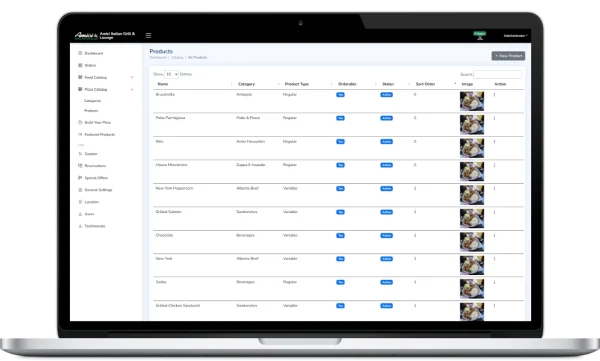
Task: Sort table by Orderable column
Action: (x=347, y=84)
